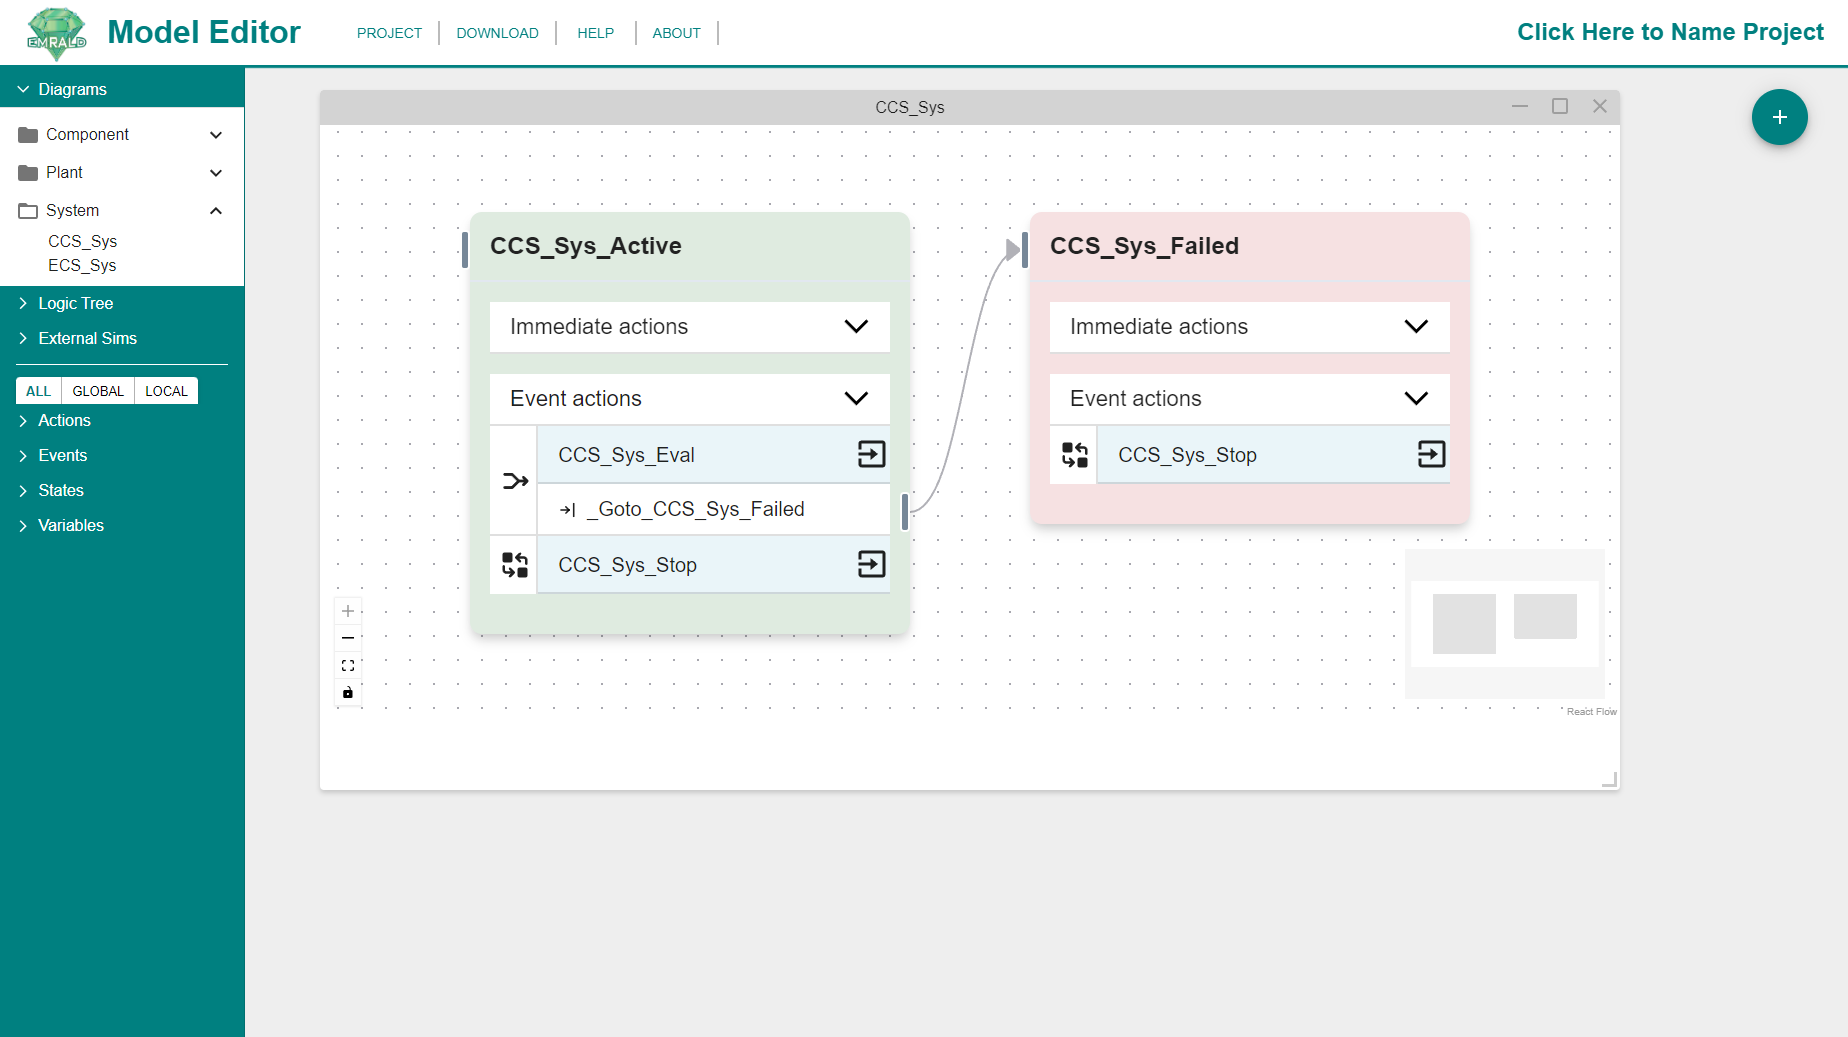Click the CCS_Sys_Active node title
Viewport: 1848px width, 1037px height.
[586, 246]
